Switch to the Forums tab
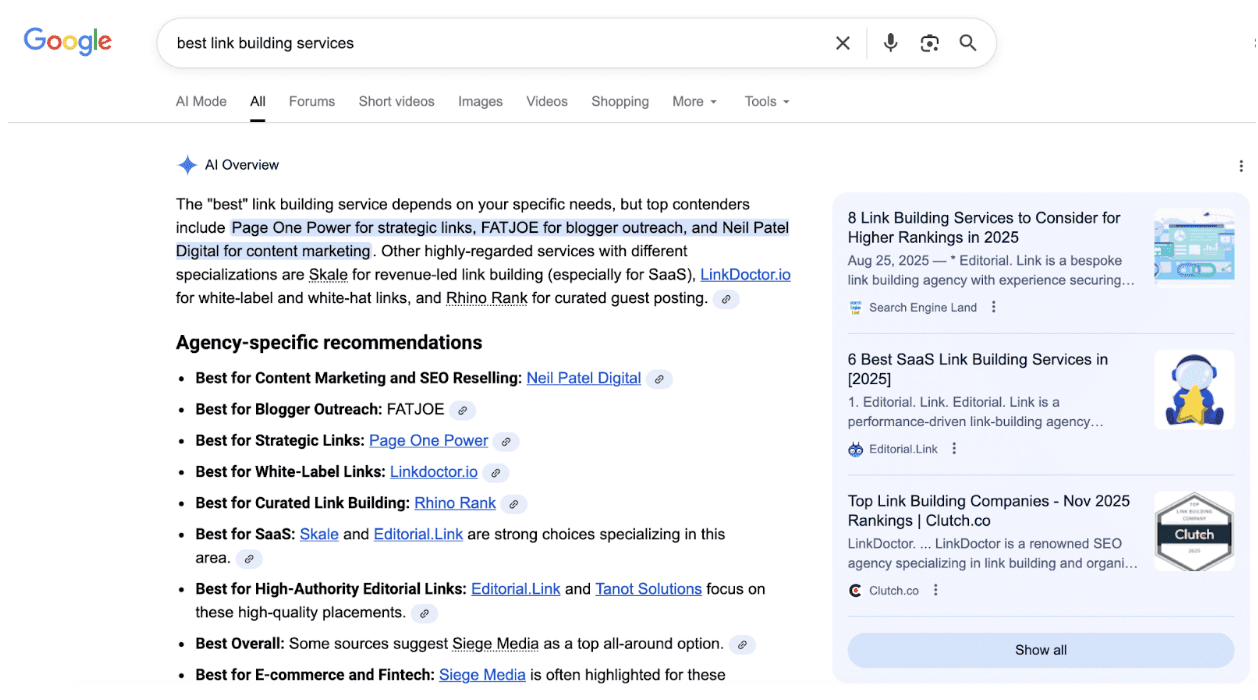Viewport: 1258px width, 700px height. [x=312, y=102]
